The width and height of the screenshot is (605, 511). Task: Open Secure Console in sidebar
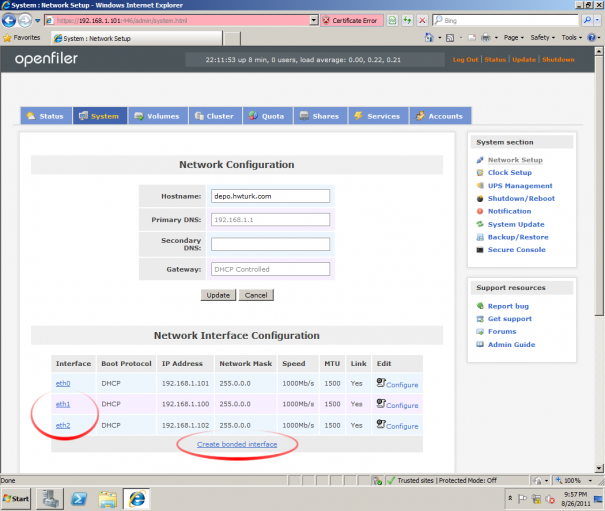pos(516,250)
